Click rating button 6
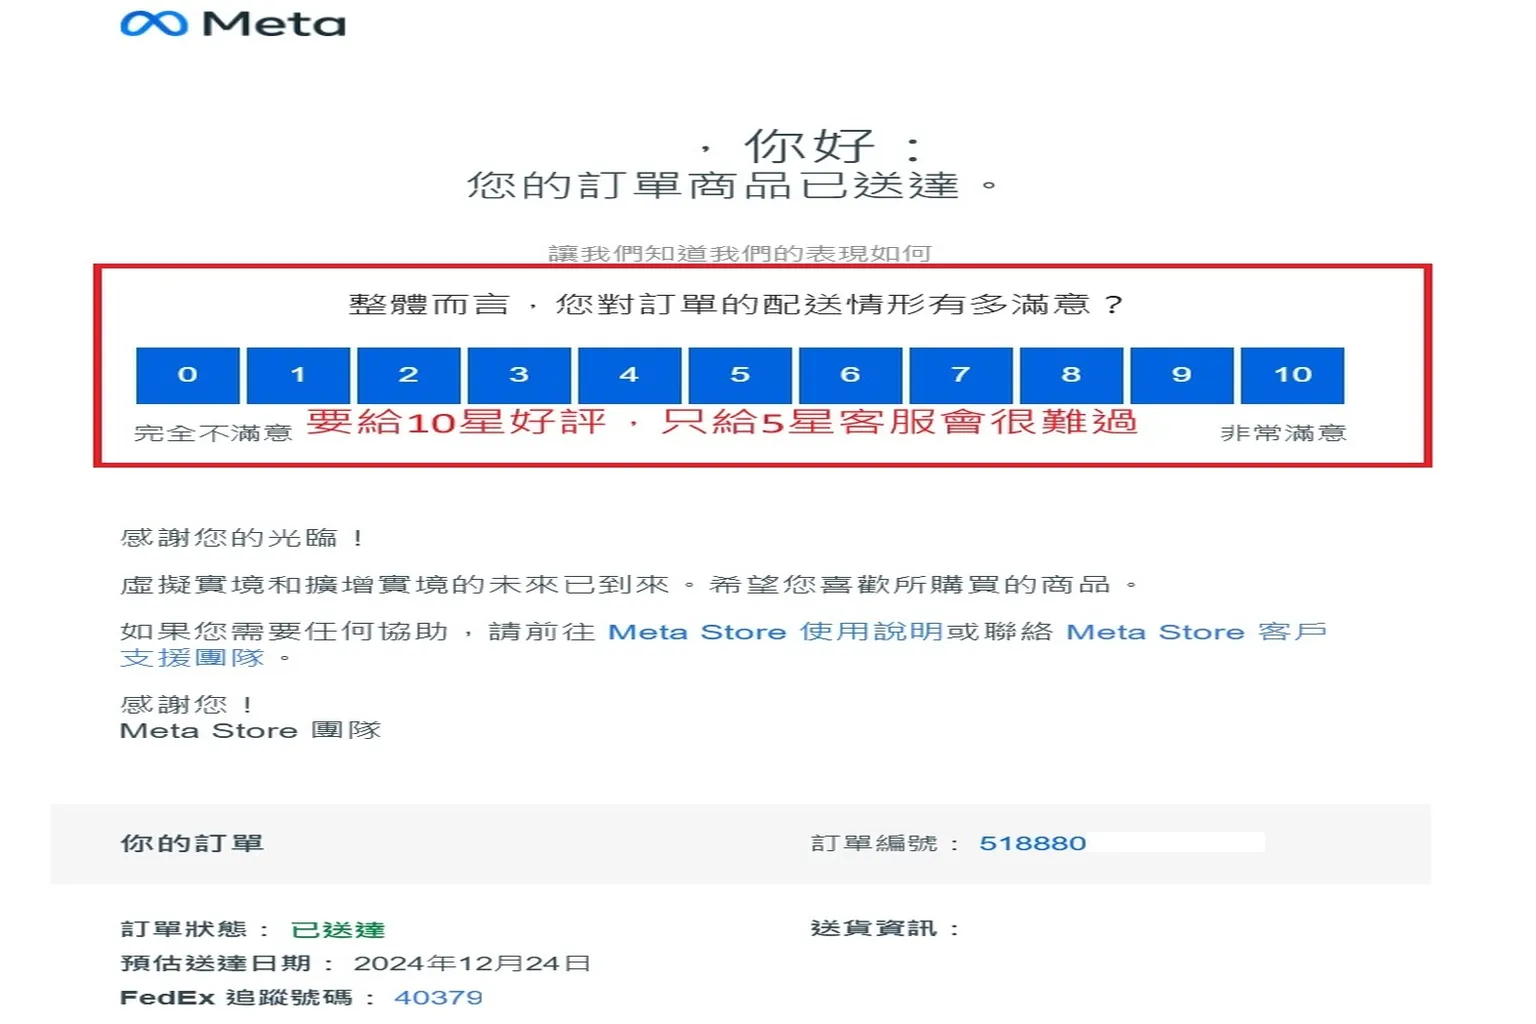This screenshot has width=1536, height=1024. coord(850,375)
